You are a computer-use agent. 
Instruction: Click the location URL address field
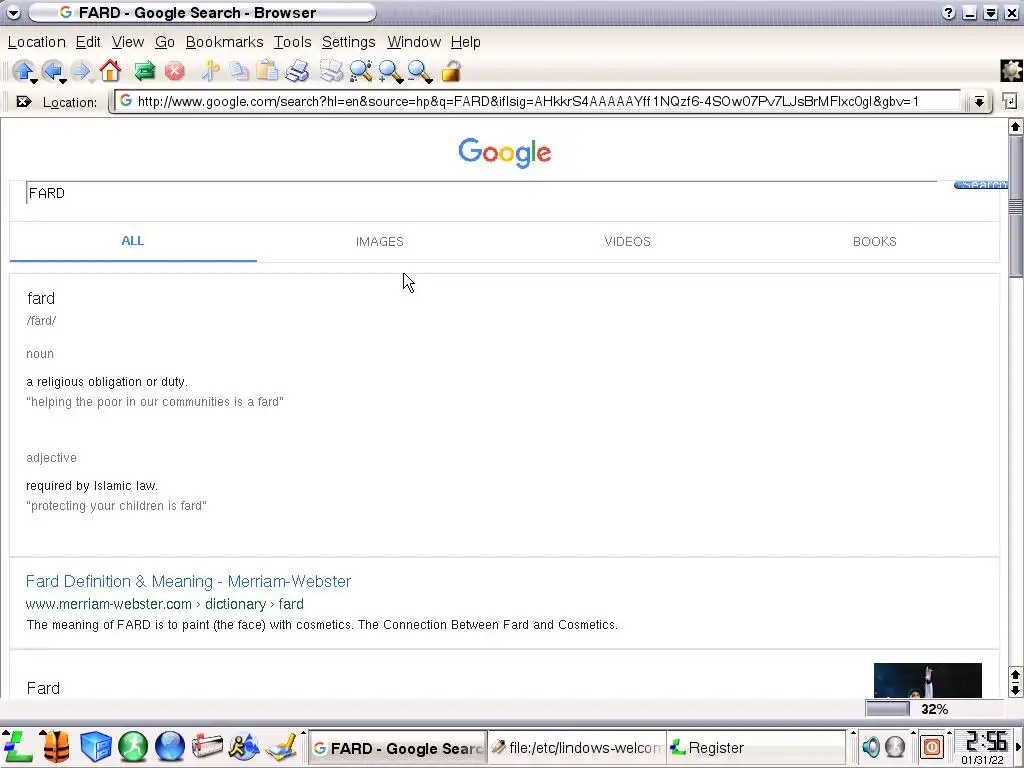tap(536, 101)
